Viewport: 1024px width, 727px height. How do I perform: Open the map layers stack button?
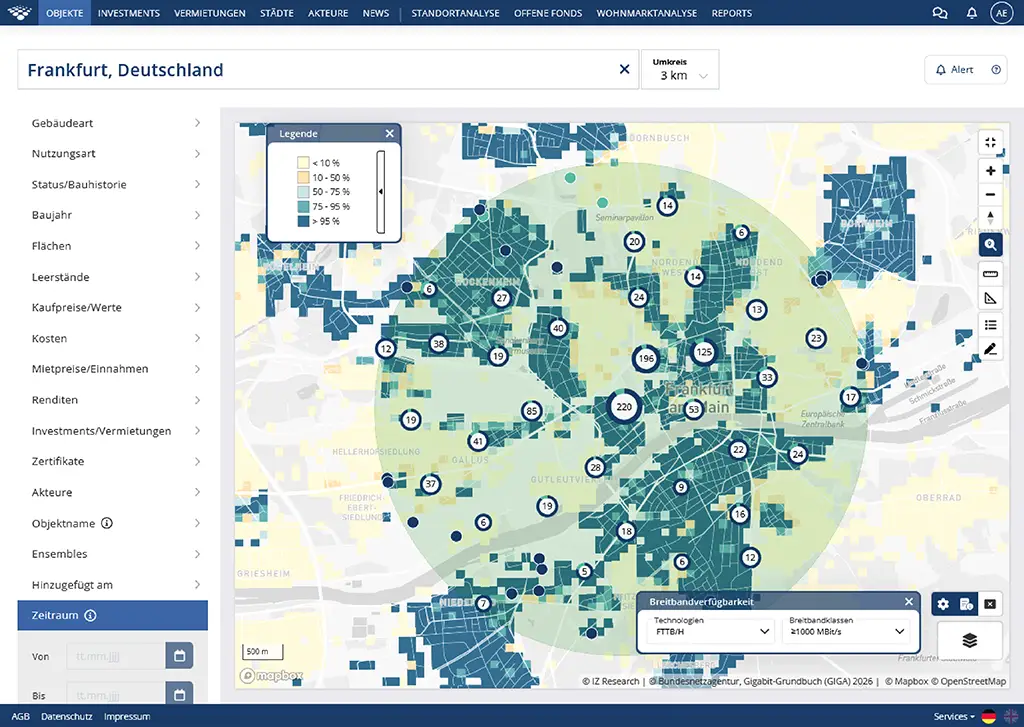pos(969,640)
